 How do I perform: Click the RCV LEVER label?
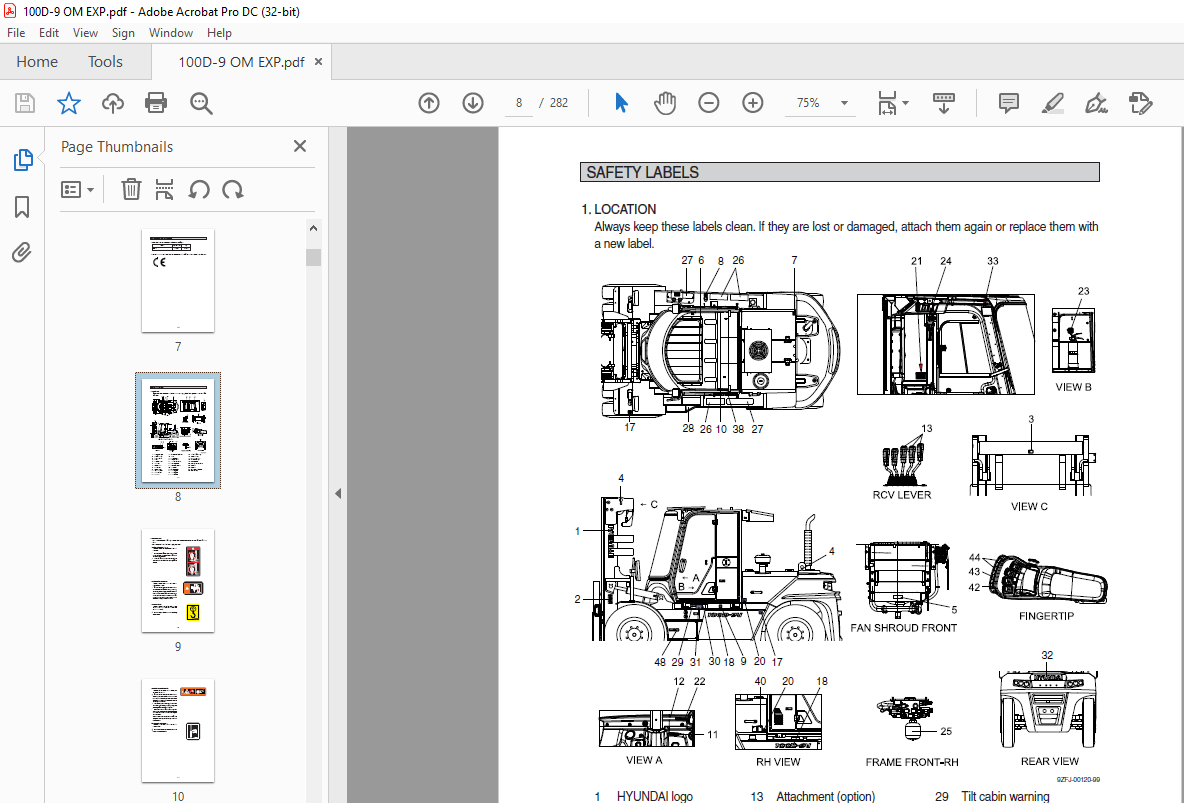click(902, 495)
